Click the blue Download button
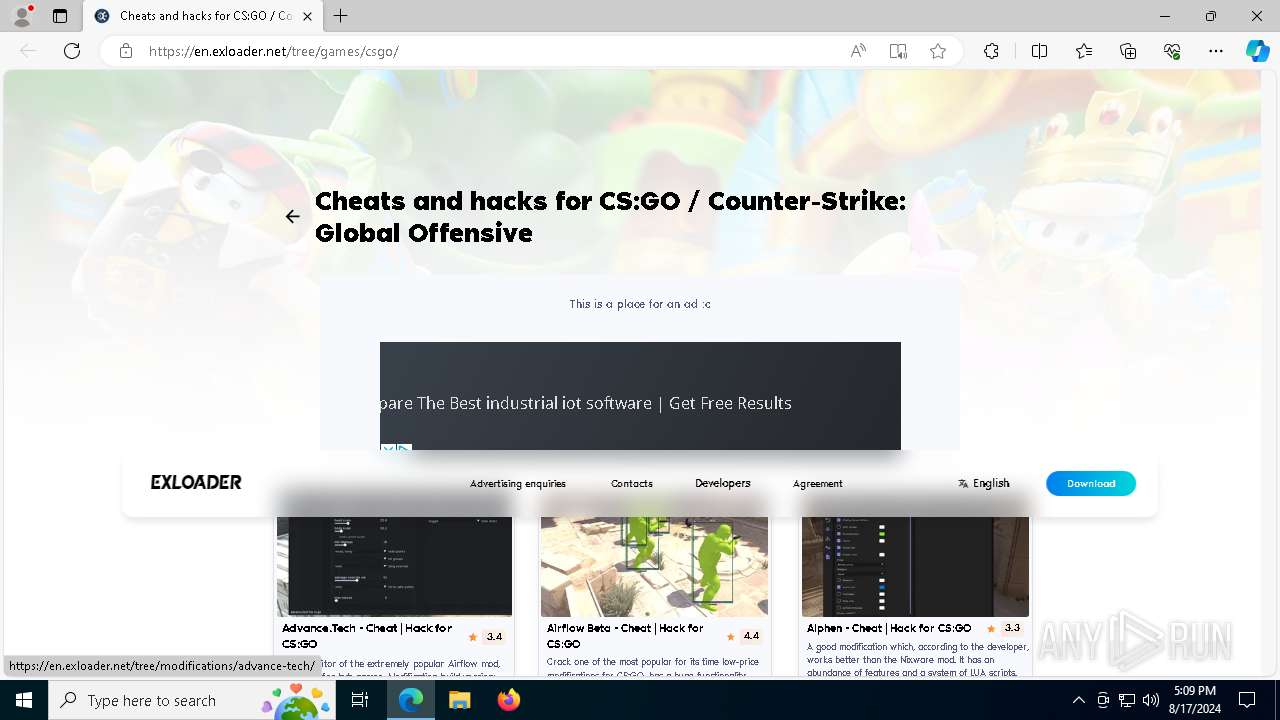 (1091, 483)
